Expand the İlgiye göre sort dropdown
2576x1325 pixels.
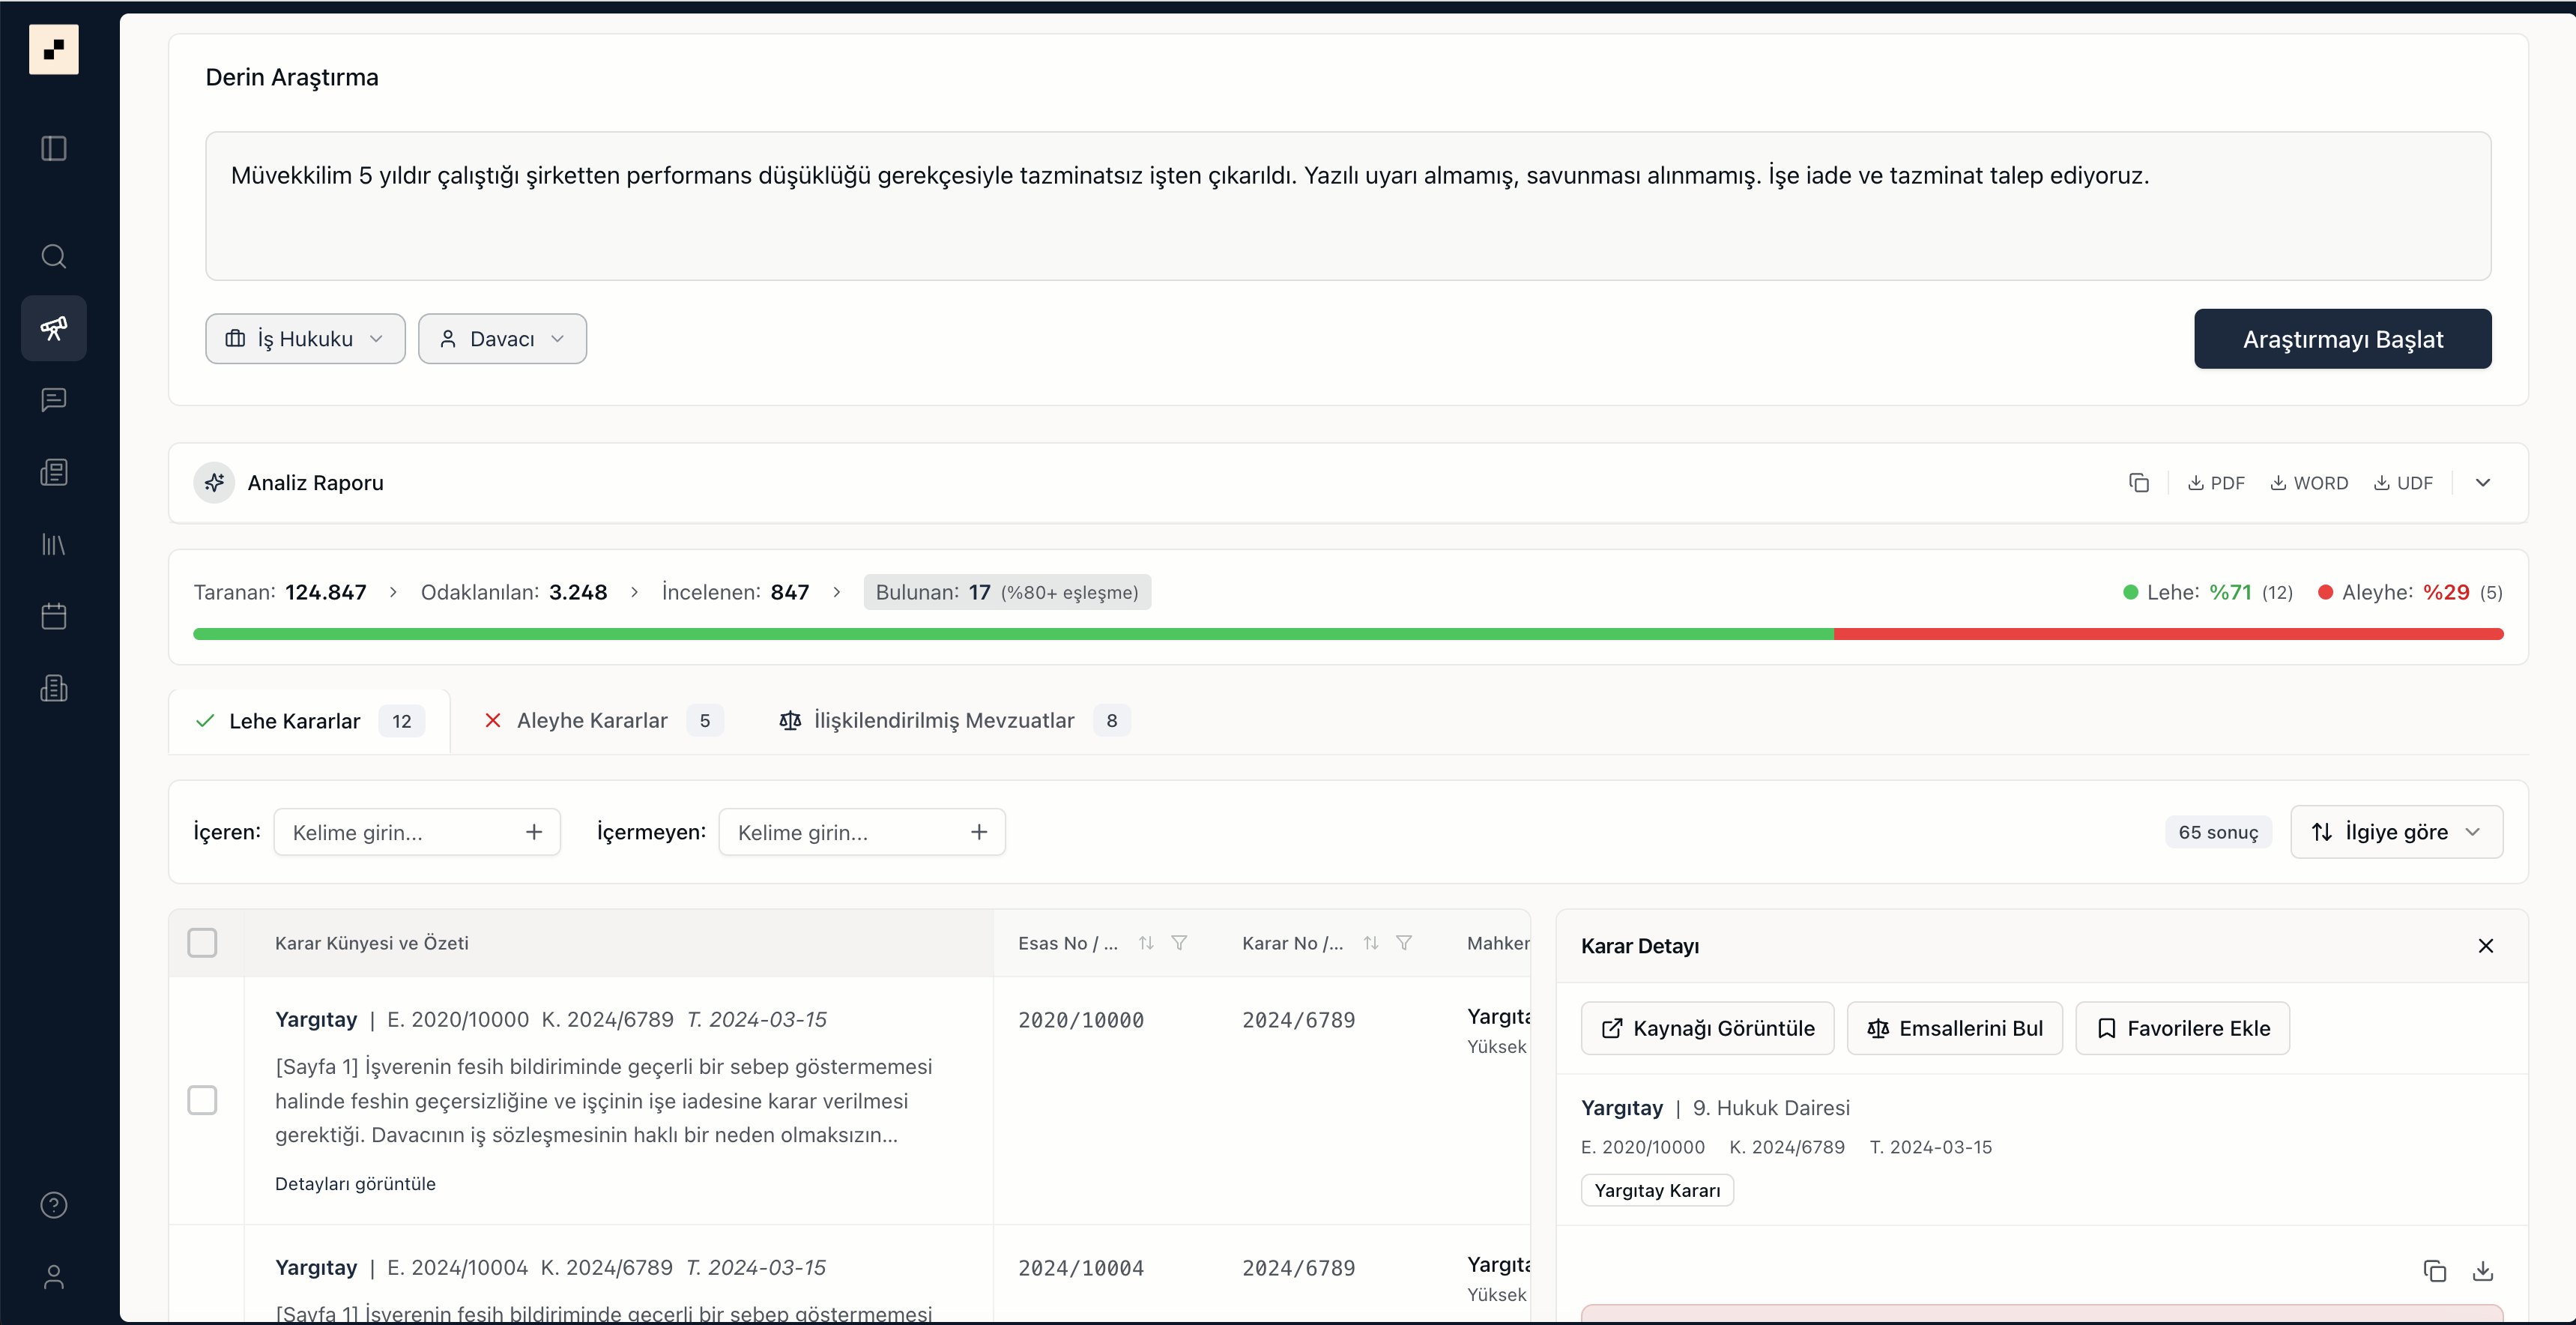pyautogui.click(x=2396, y=832)
